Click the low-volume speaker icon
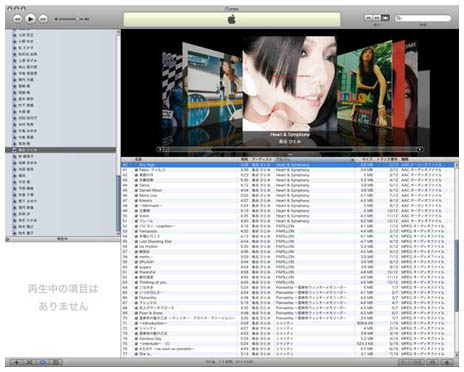464x372 pixels. (56, 19)
